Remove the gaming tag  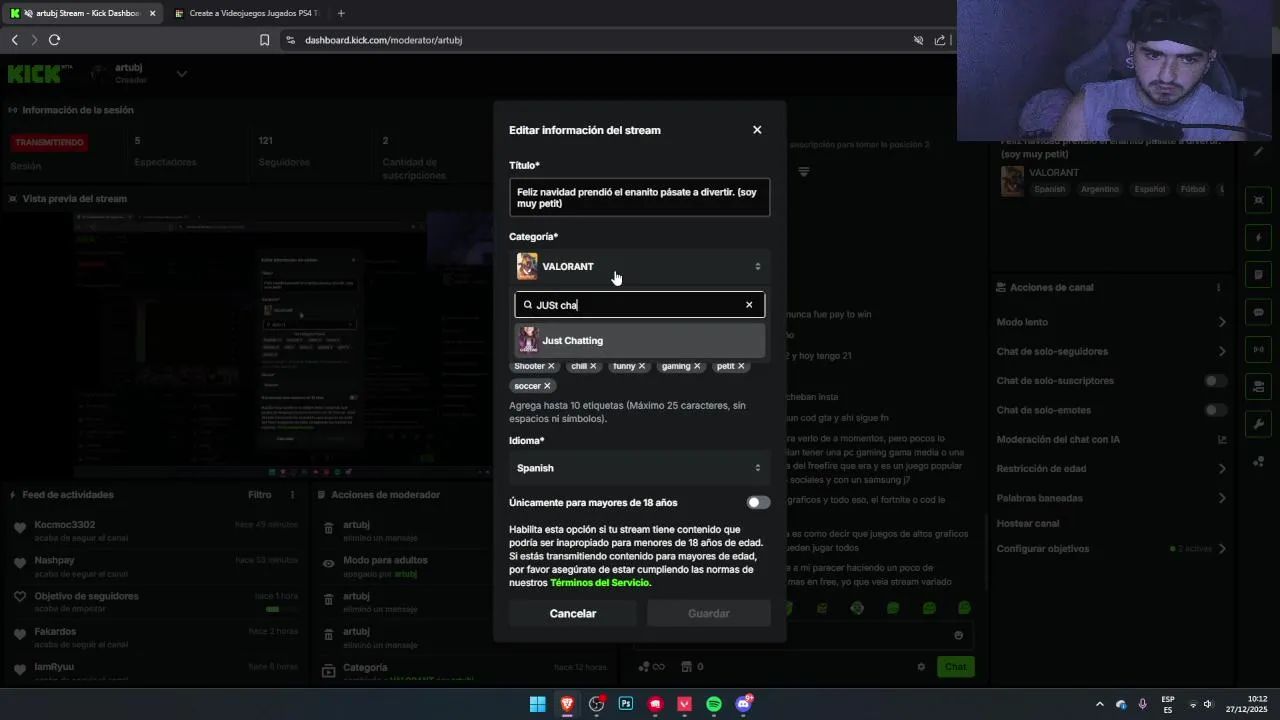point(697,366)
